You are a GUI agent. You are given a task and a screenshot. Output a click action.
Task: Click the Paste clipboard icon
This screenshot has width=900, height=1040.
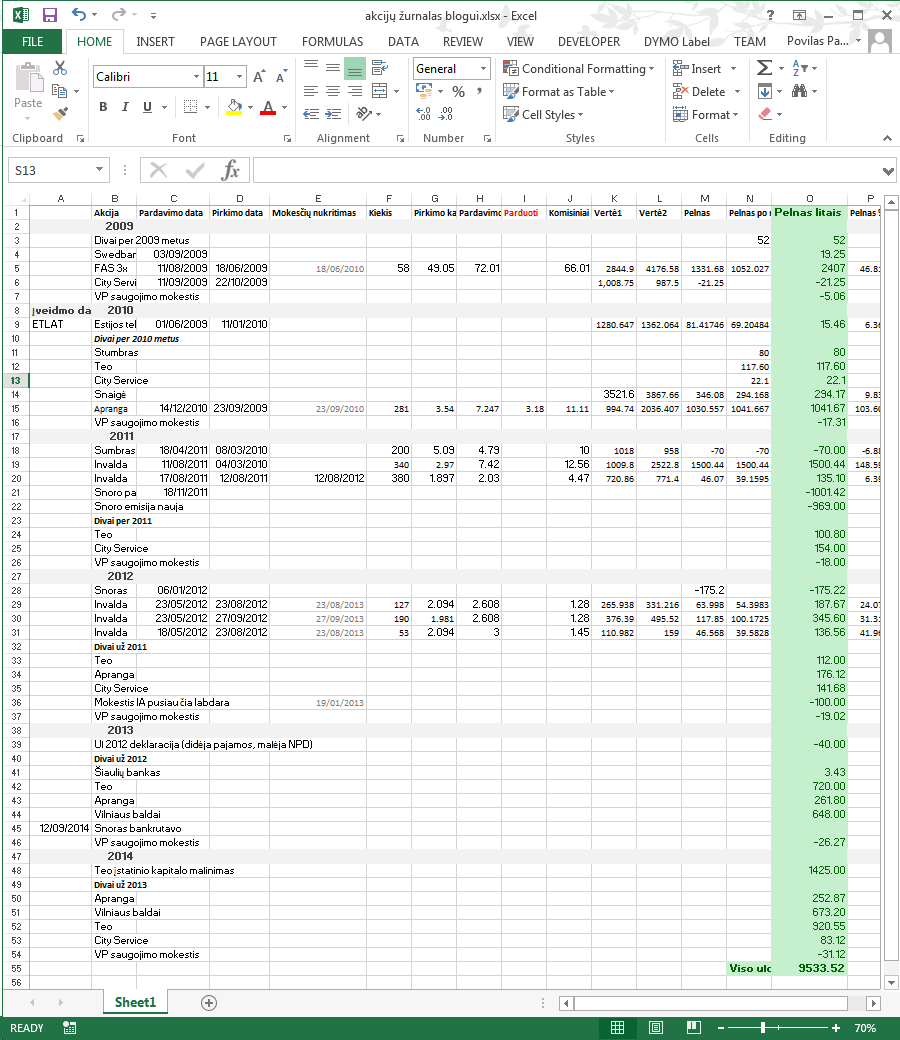coord(28,78)
